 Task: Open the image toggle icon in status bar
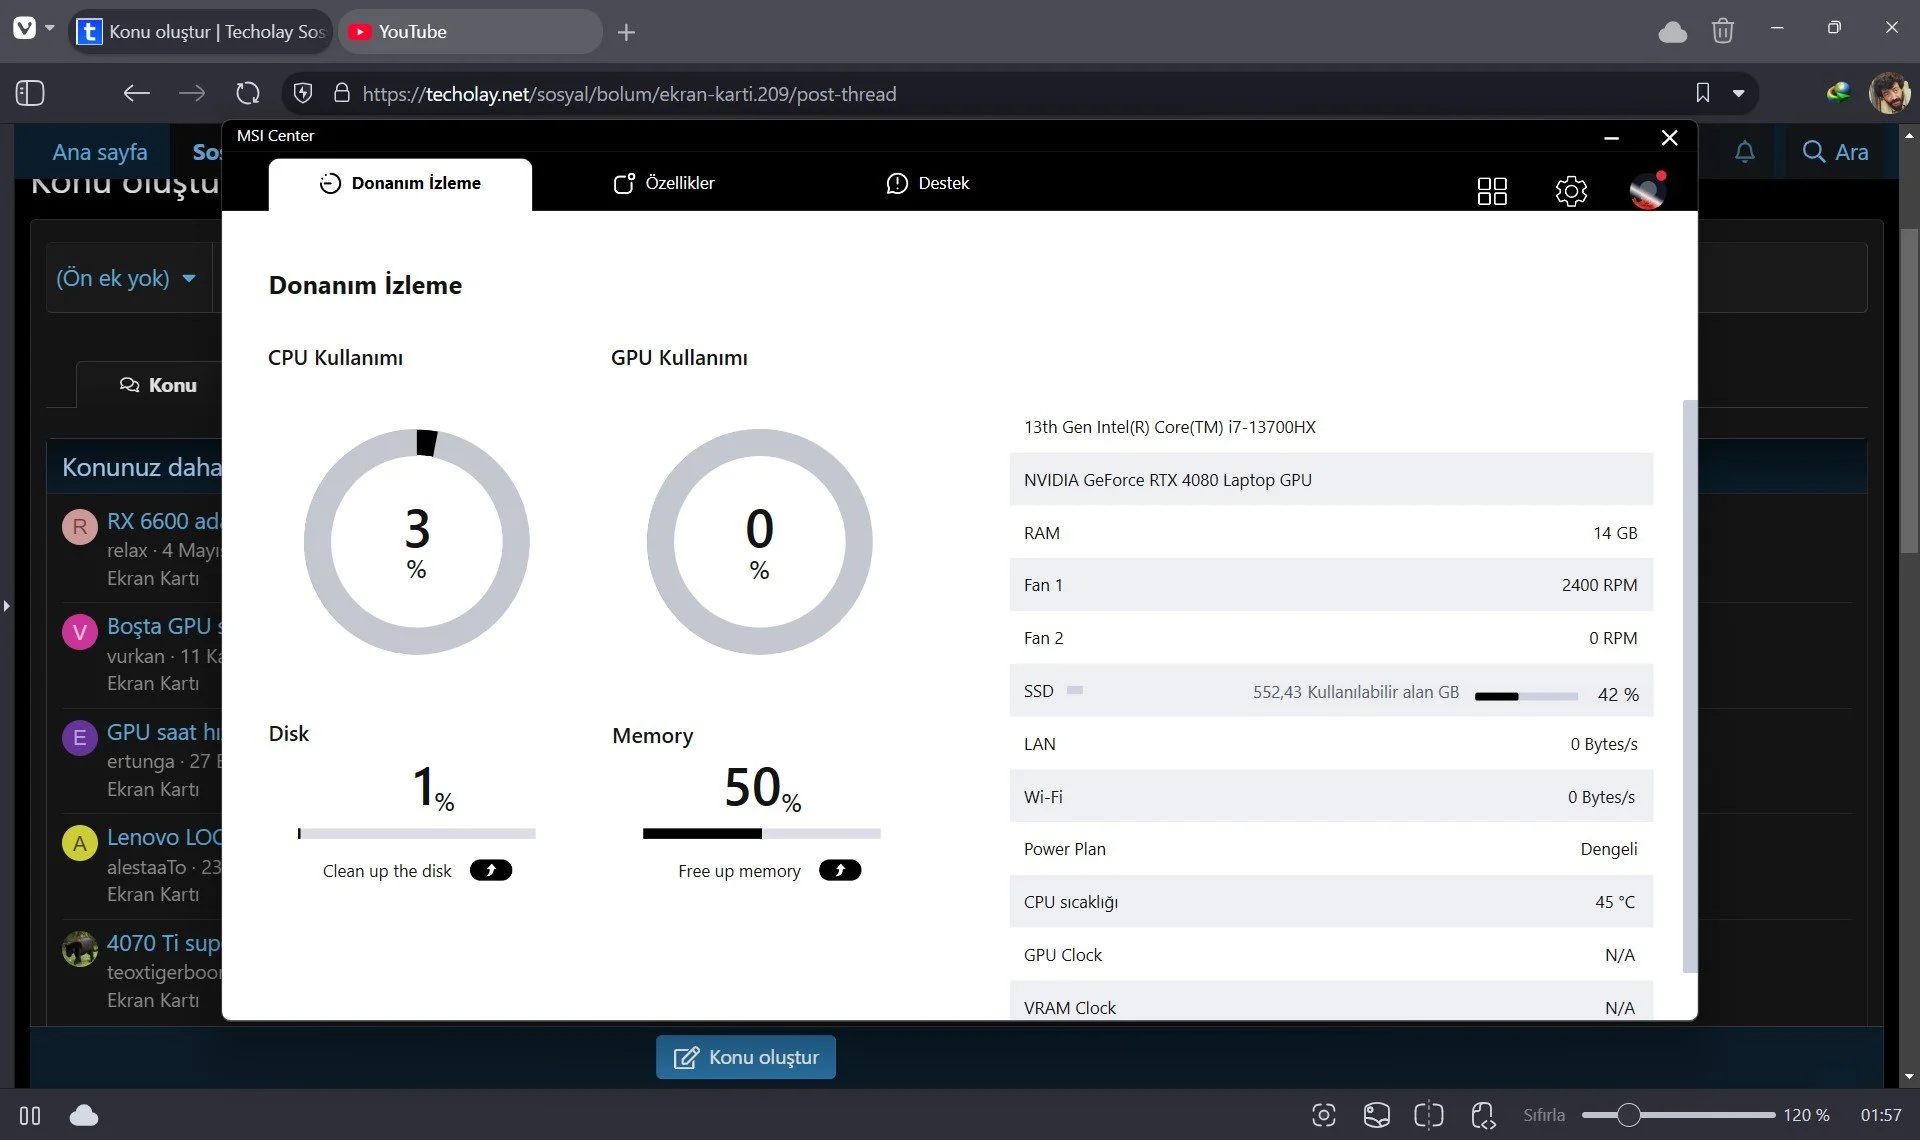(x=1377, y=1115)
